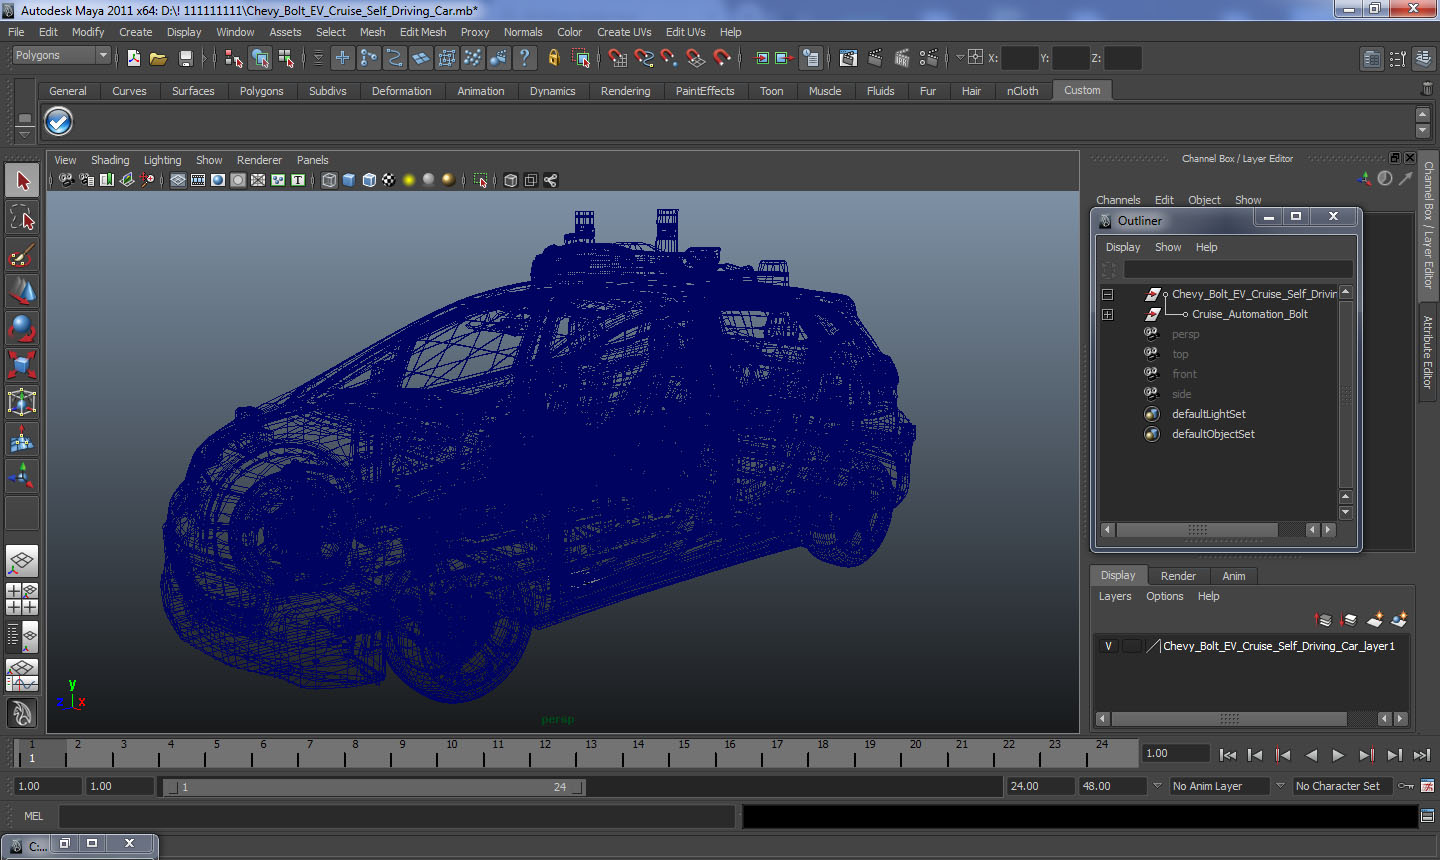The width and height of the screenshot is (1440, 860).
Task: Go to start of playback range
Action: 1227,755
